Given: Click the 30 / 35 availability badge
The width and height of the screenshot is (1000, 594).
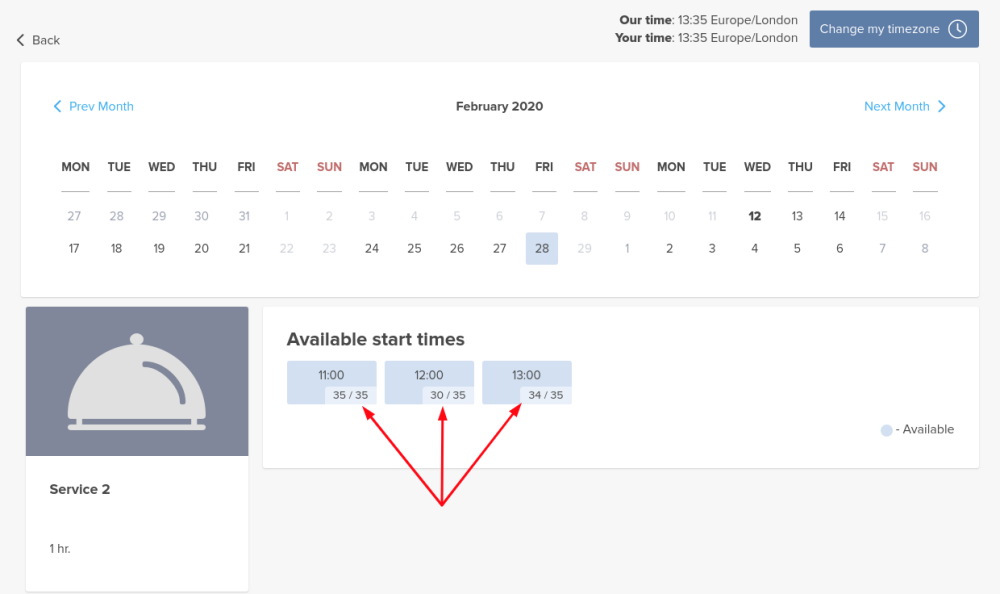Looking at the screenshot, I should tap(448, 395).
